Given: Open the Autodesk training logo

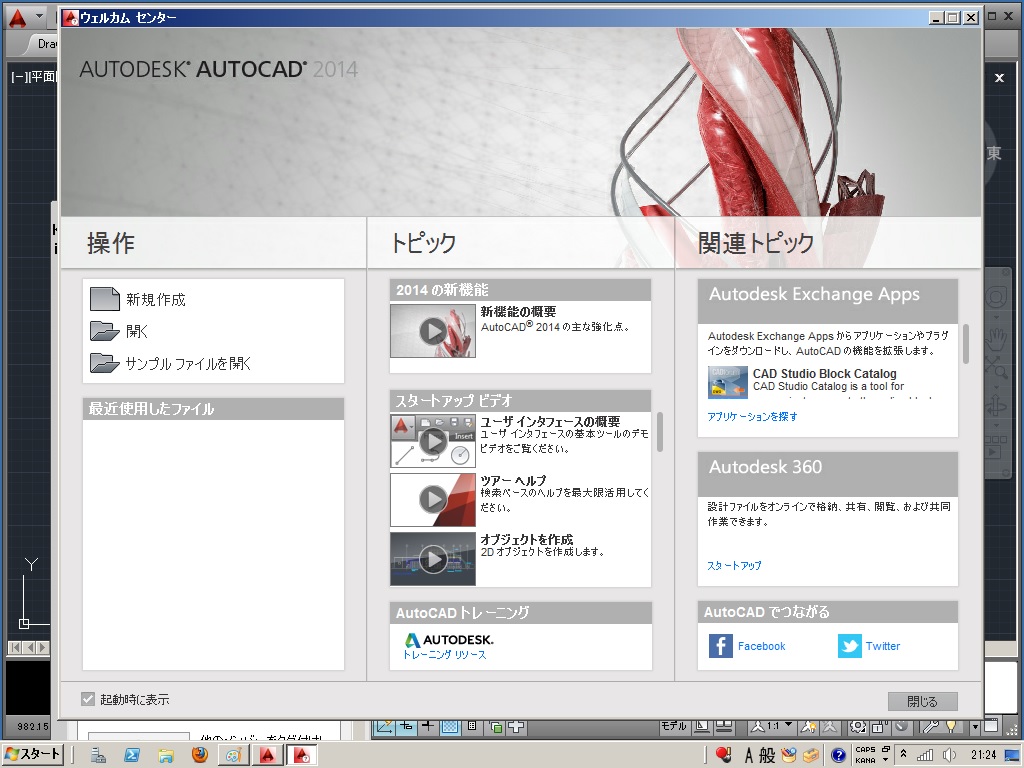Looking at the screenshot, I should (x=449, y=640).
